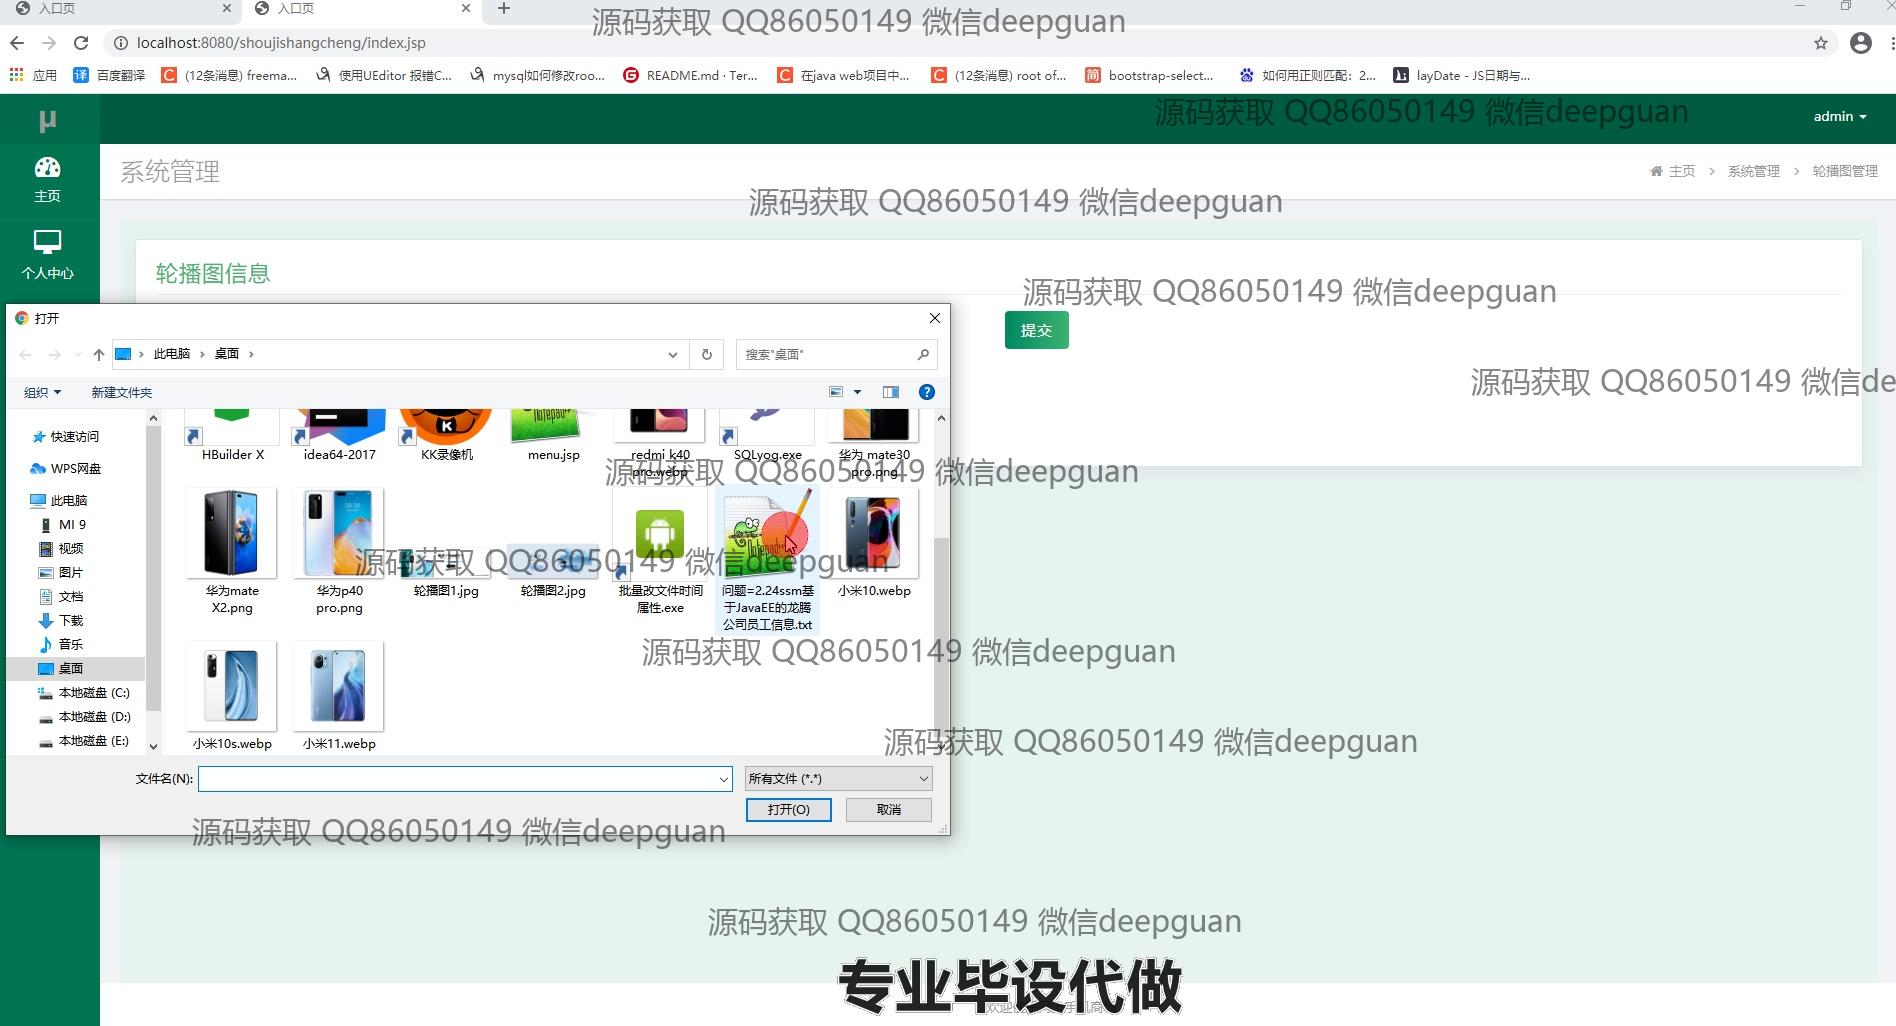
Task: Toggle the preview pane icon
Action: [x=890, y=392]
